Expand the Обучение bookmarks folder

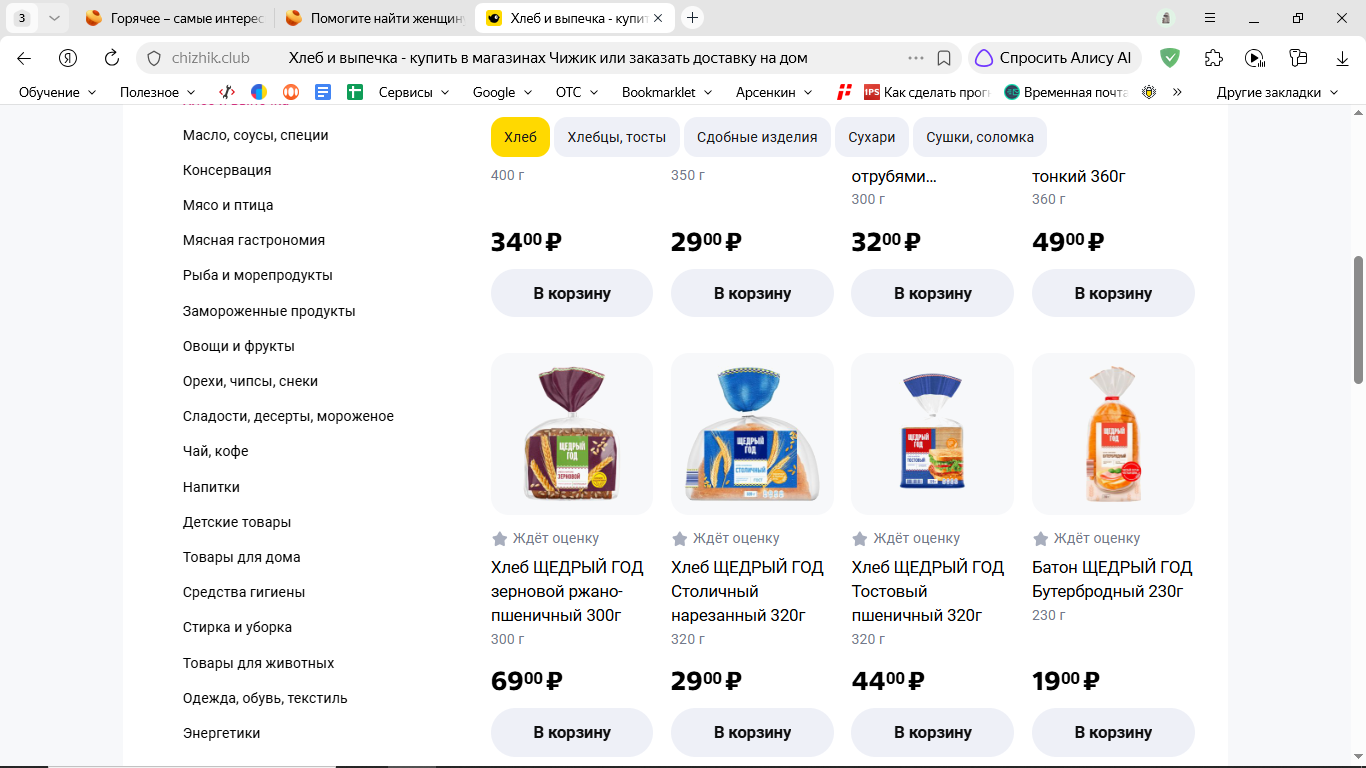58,92
